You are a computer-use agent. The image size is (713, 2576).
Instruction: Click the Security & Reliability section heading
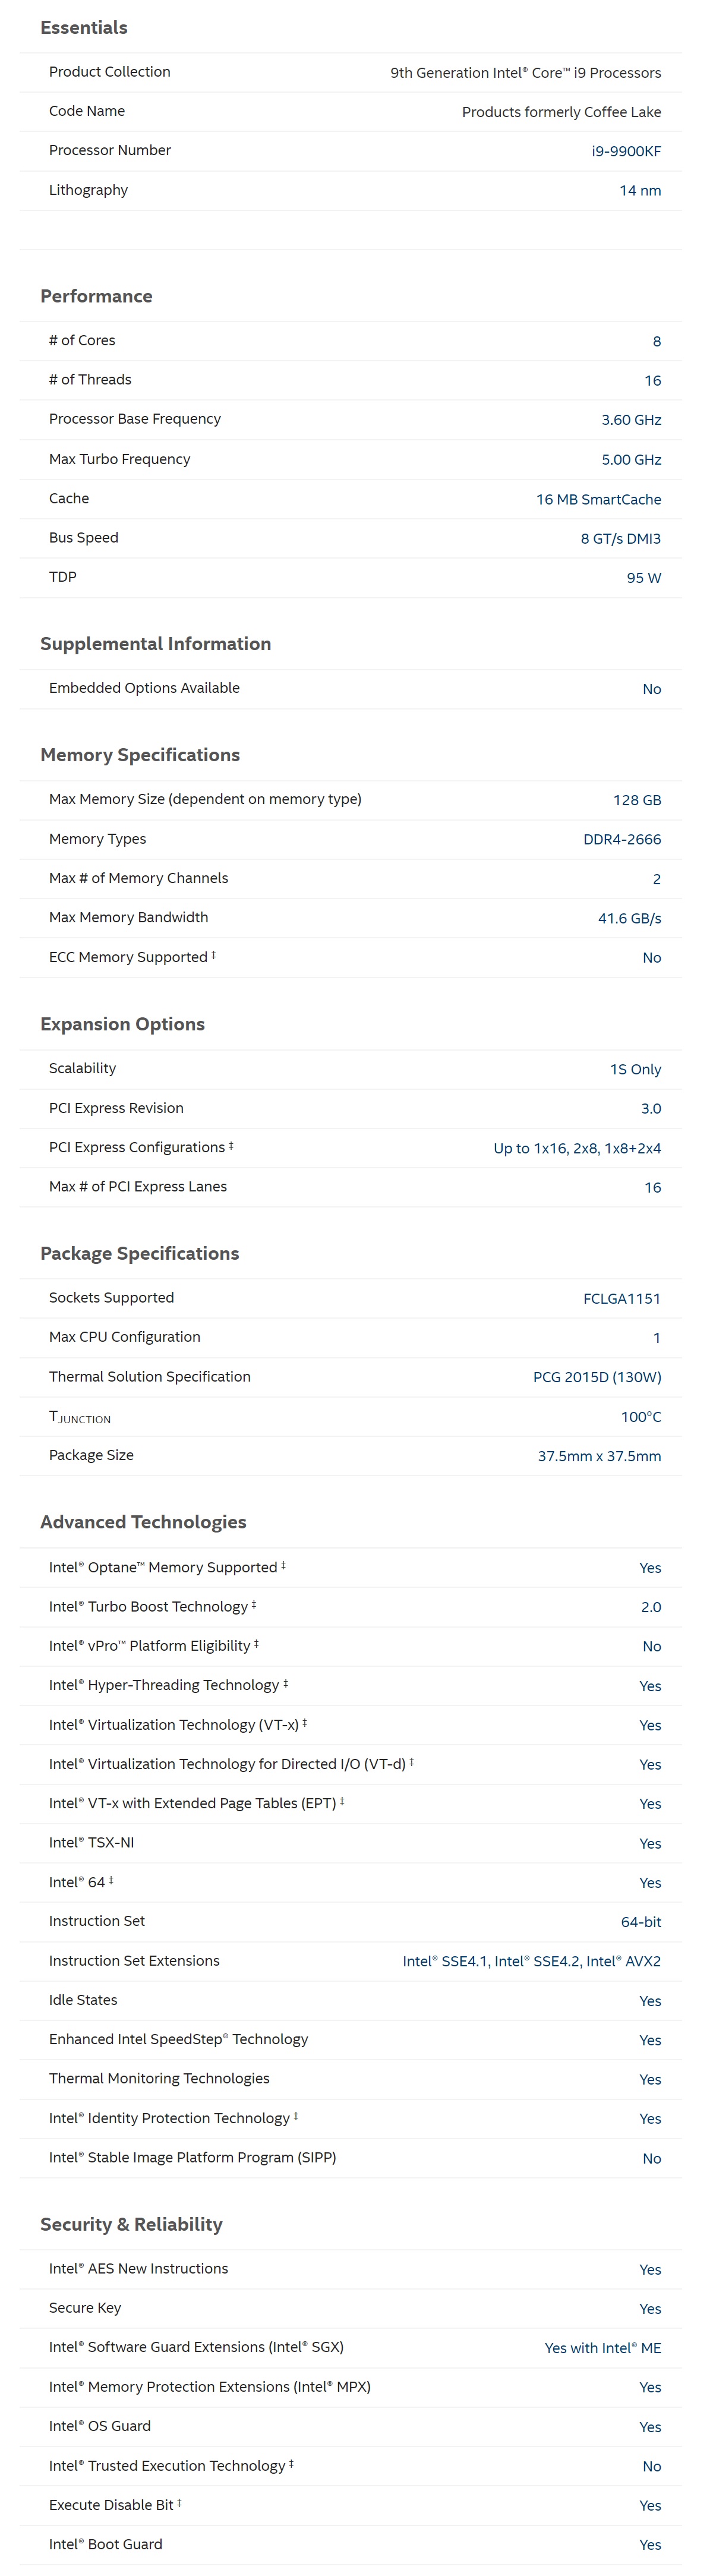click(131, 2224)
